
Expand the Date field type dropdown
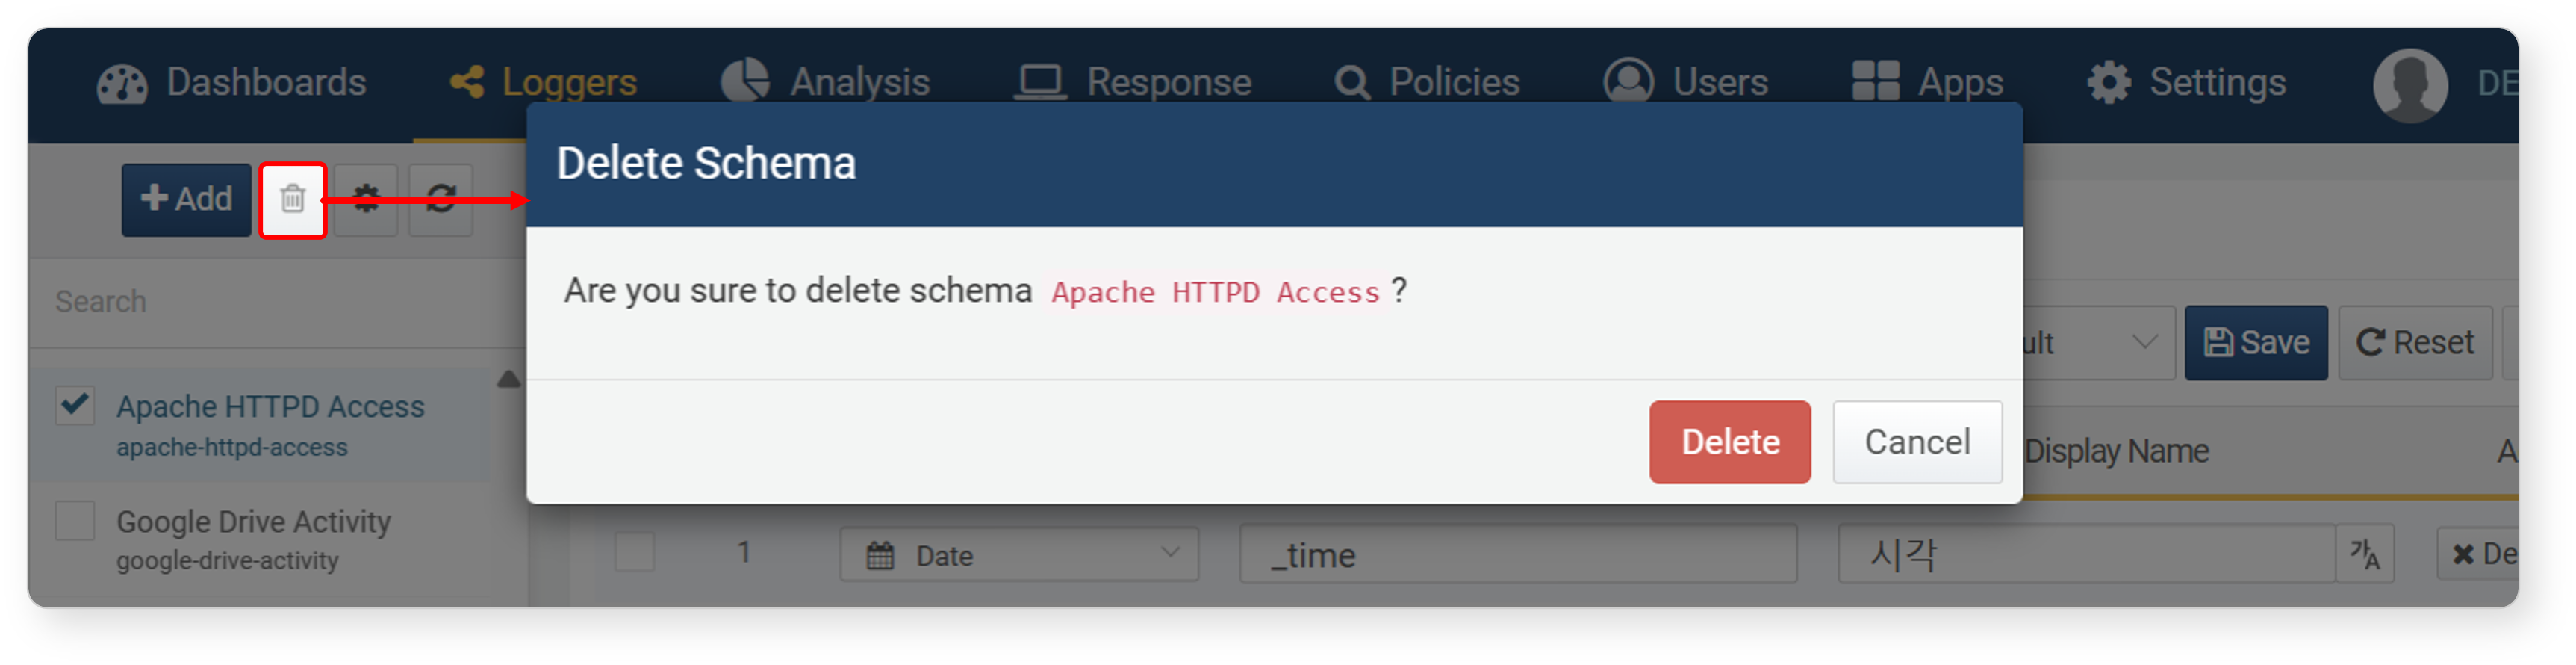click(x=1019, y=555)
